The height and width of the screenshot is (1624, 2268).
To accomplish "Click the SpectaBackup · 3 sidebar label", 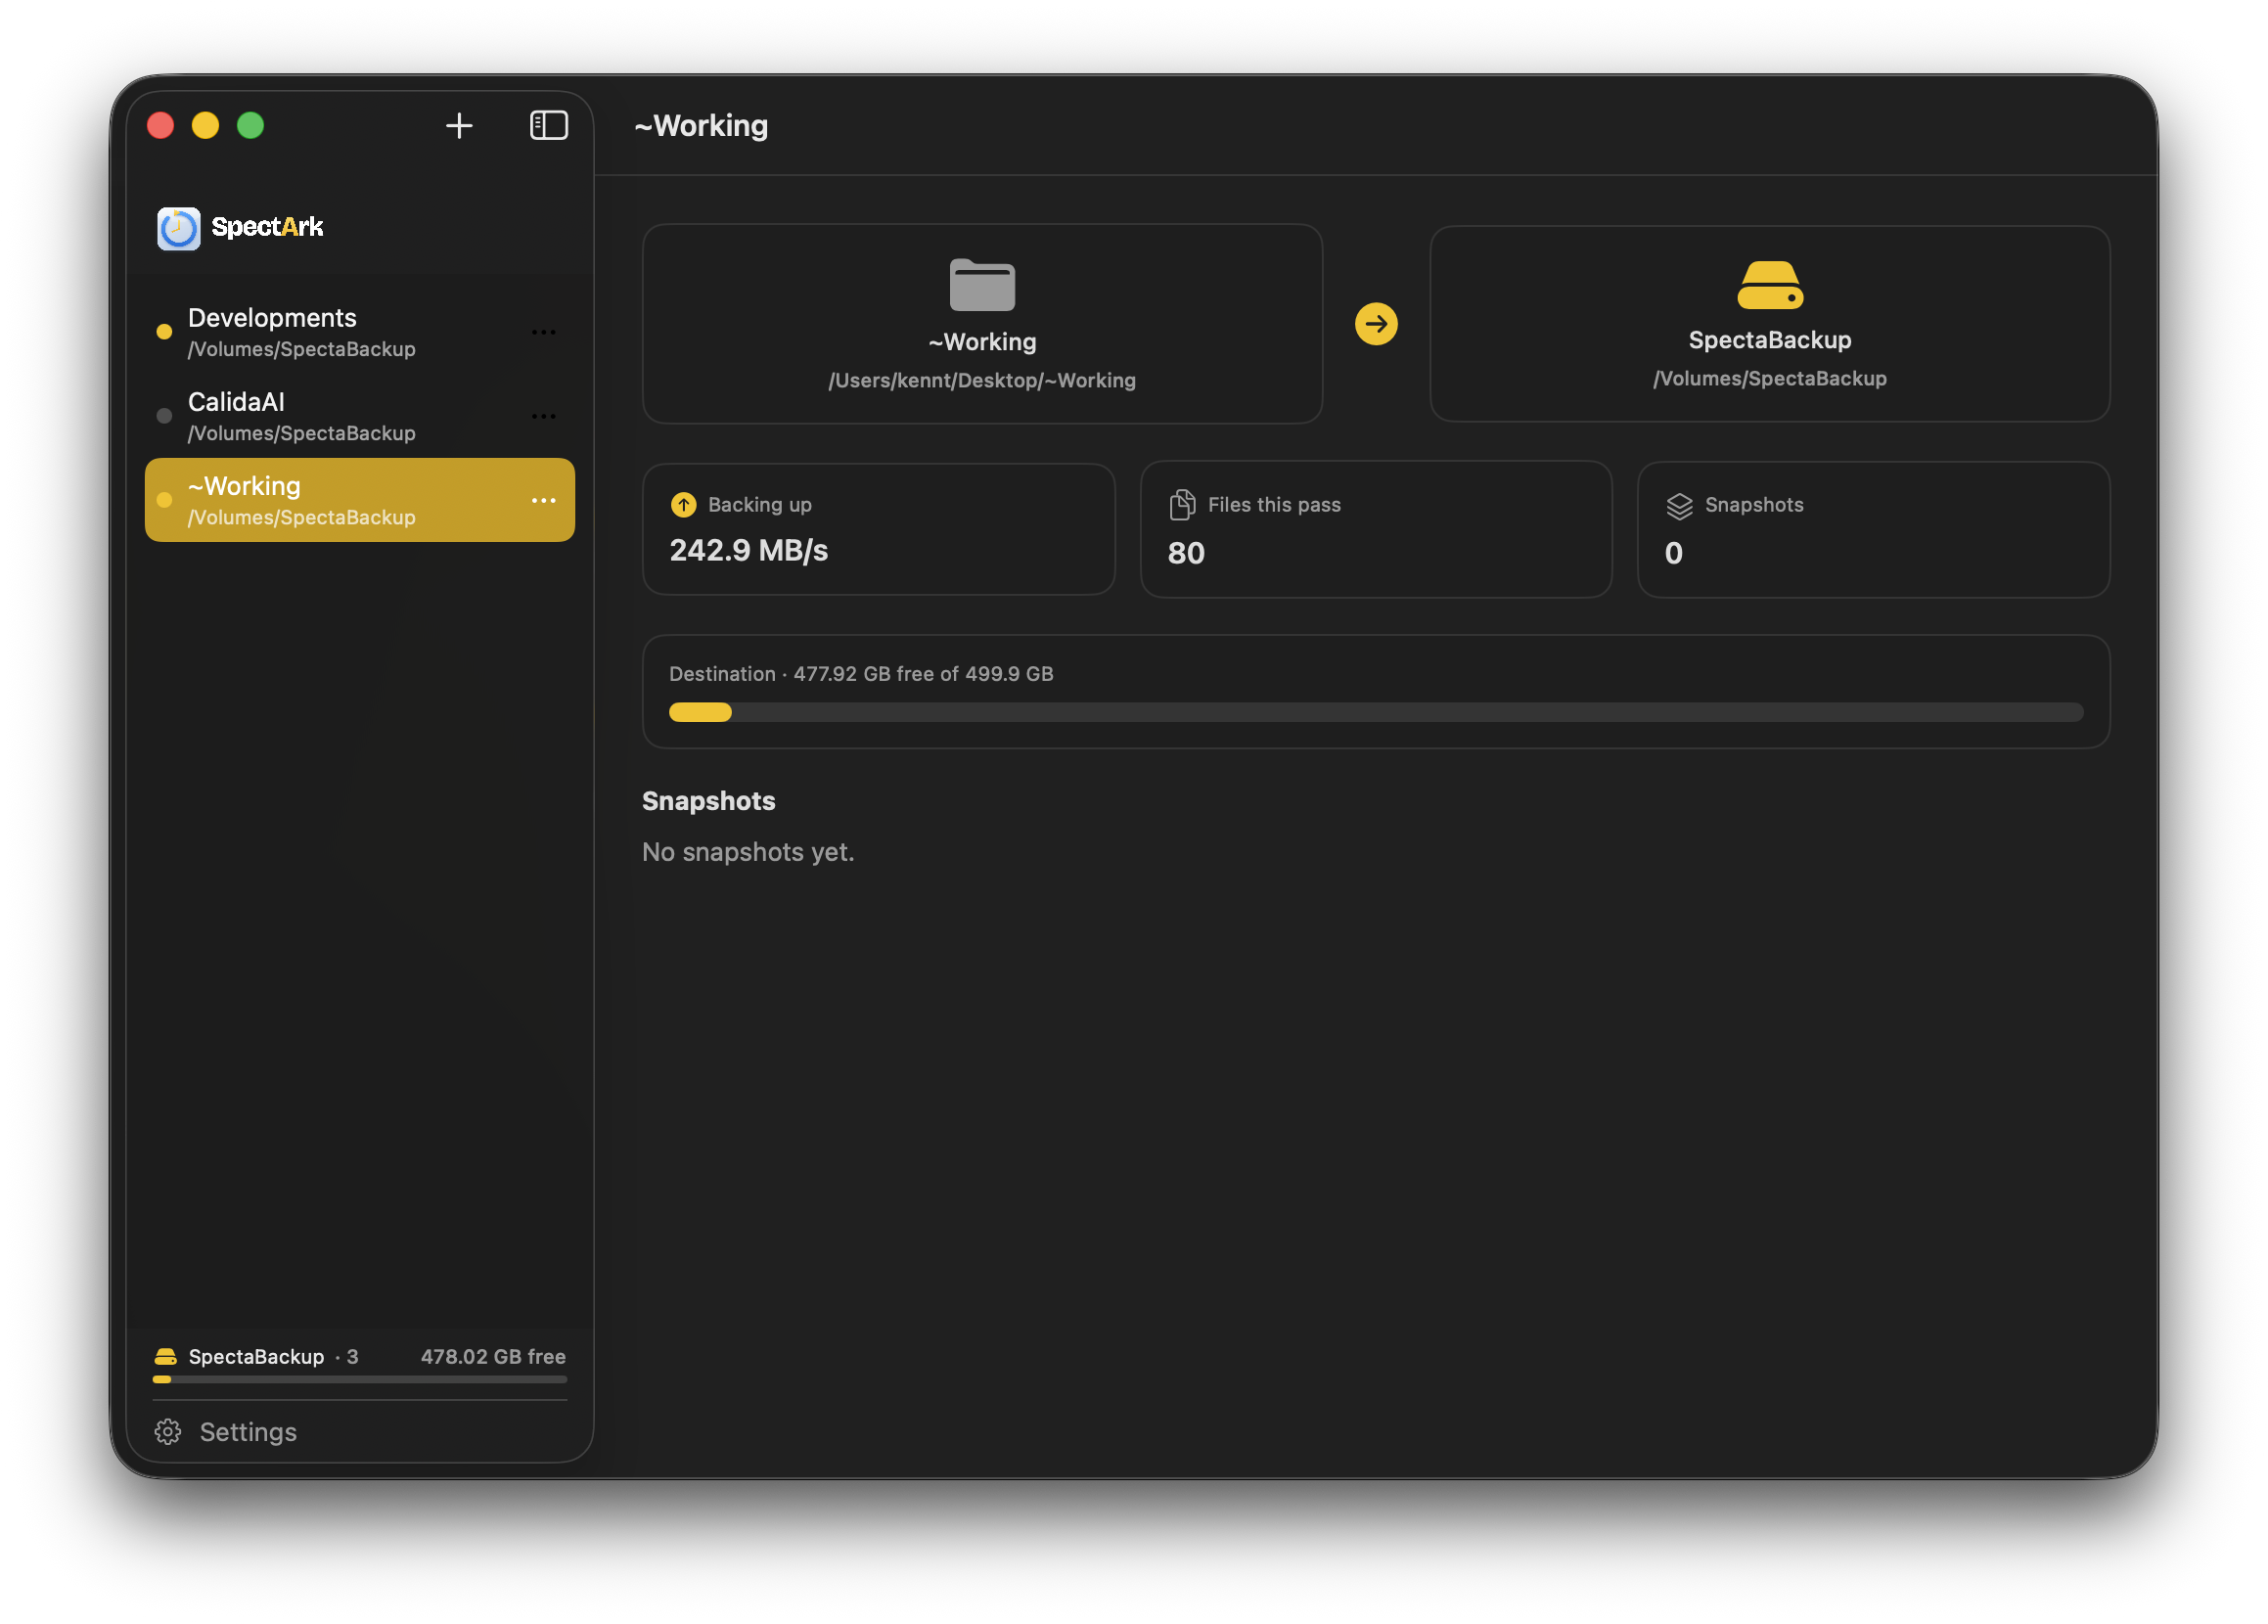I will tap(273, 1357).
